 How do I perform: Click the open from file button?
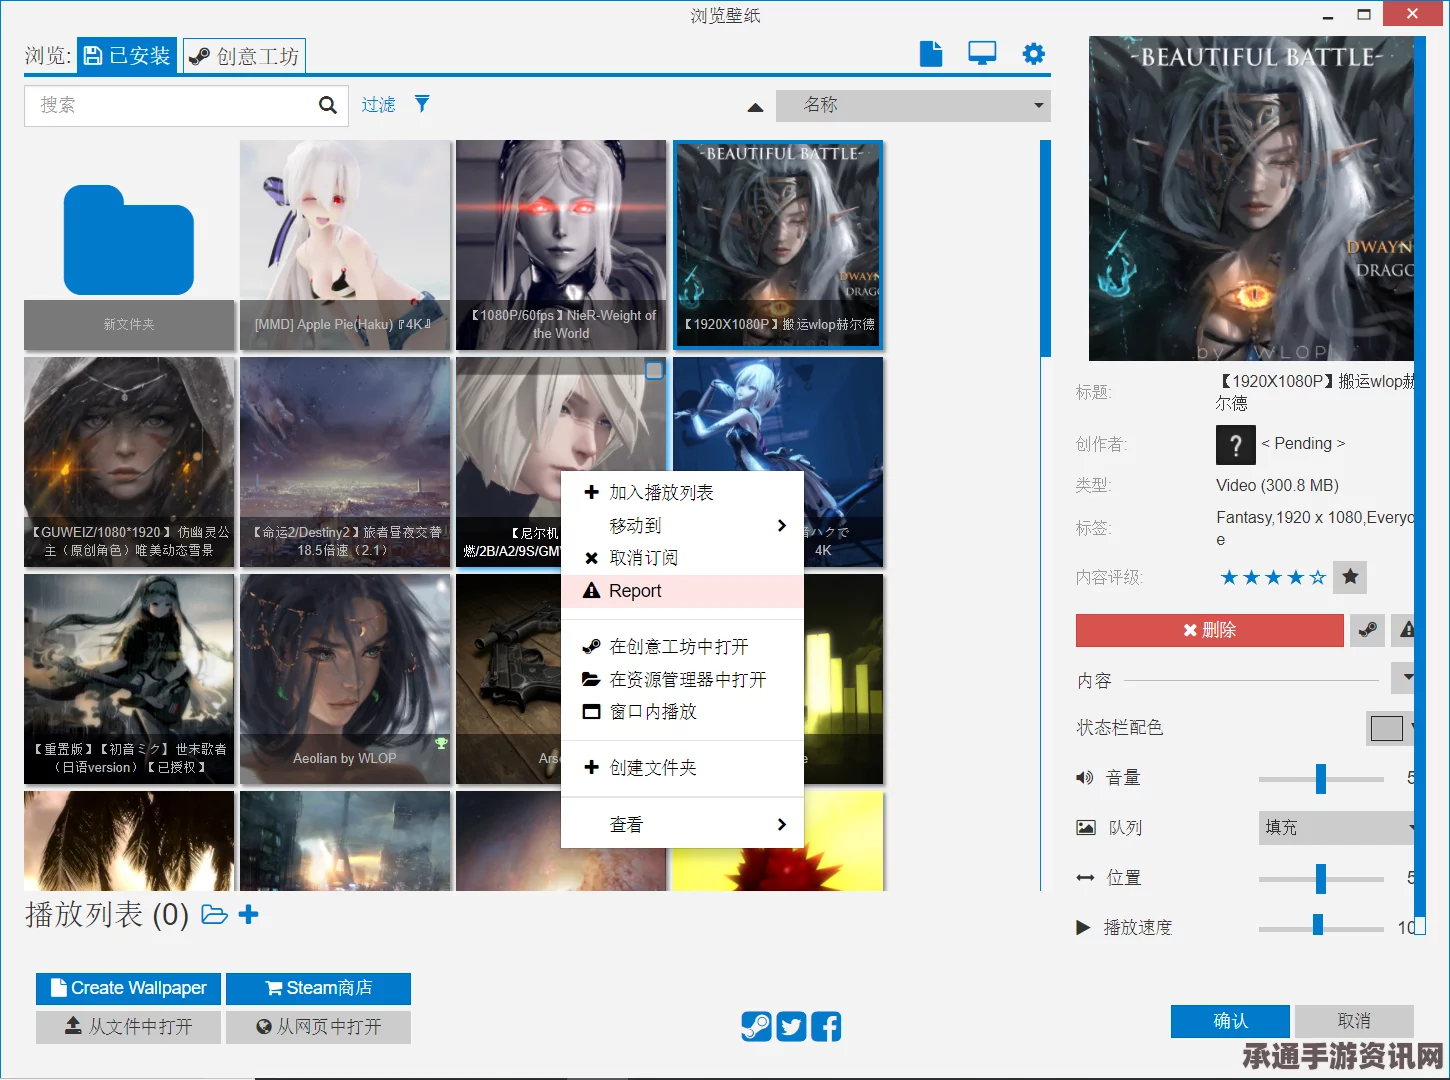click(128, 1027)
